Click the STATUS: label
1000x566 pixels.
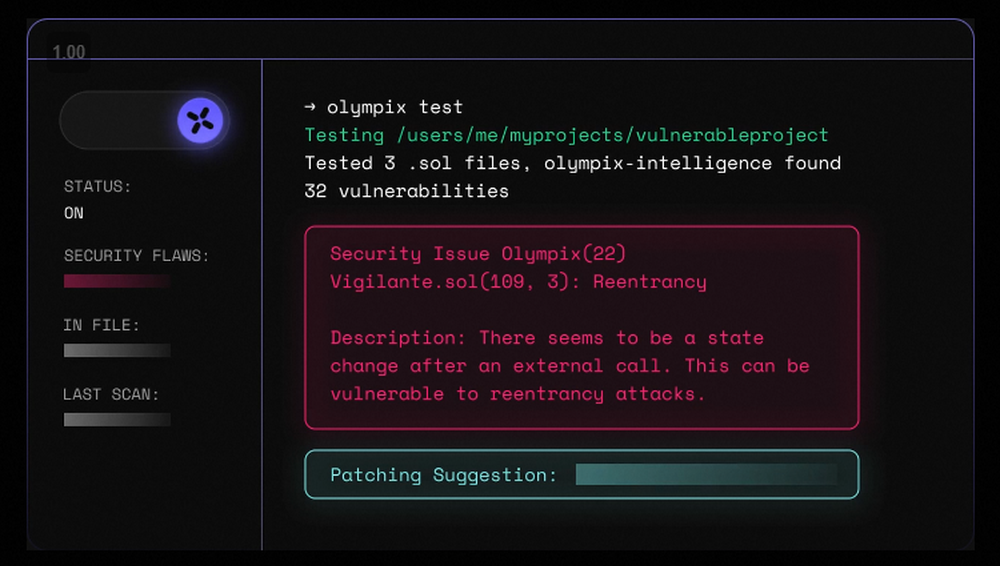(97, 186)
